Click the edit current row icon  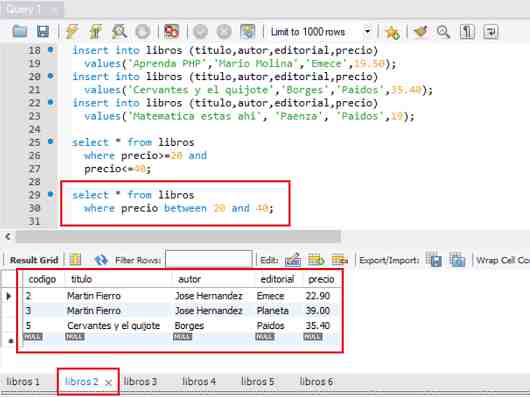(x=293, y=259)
